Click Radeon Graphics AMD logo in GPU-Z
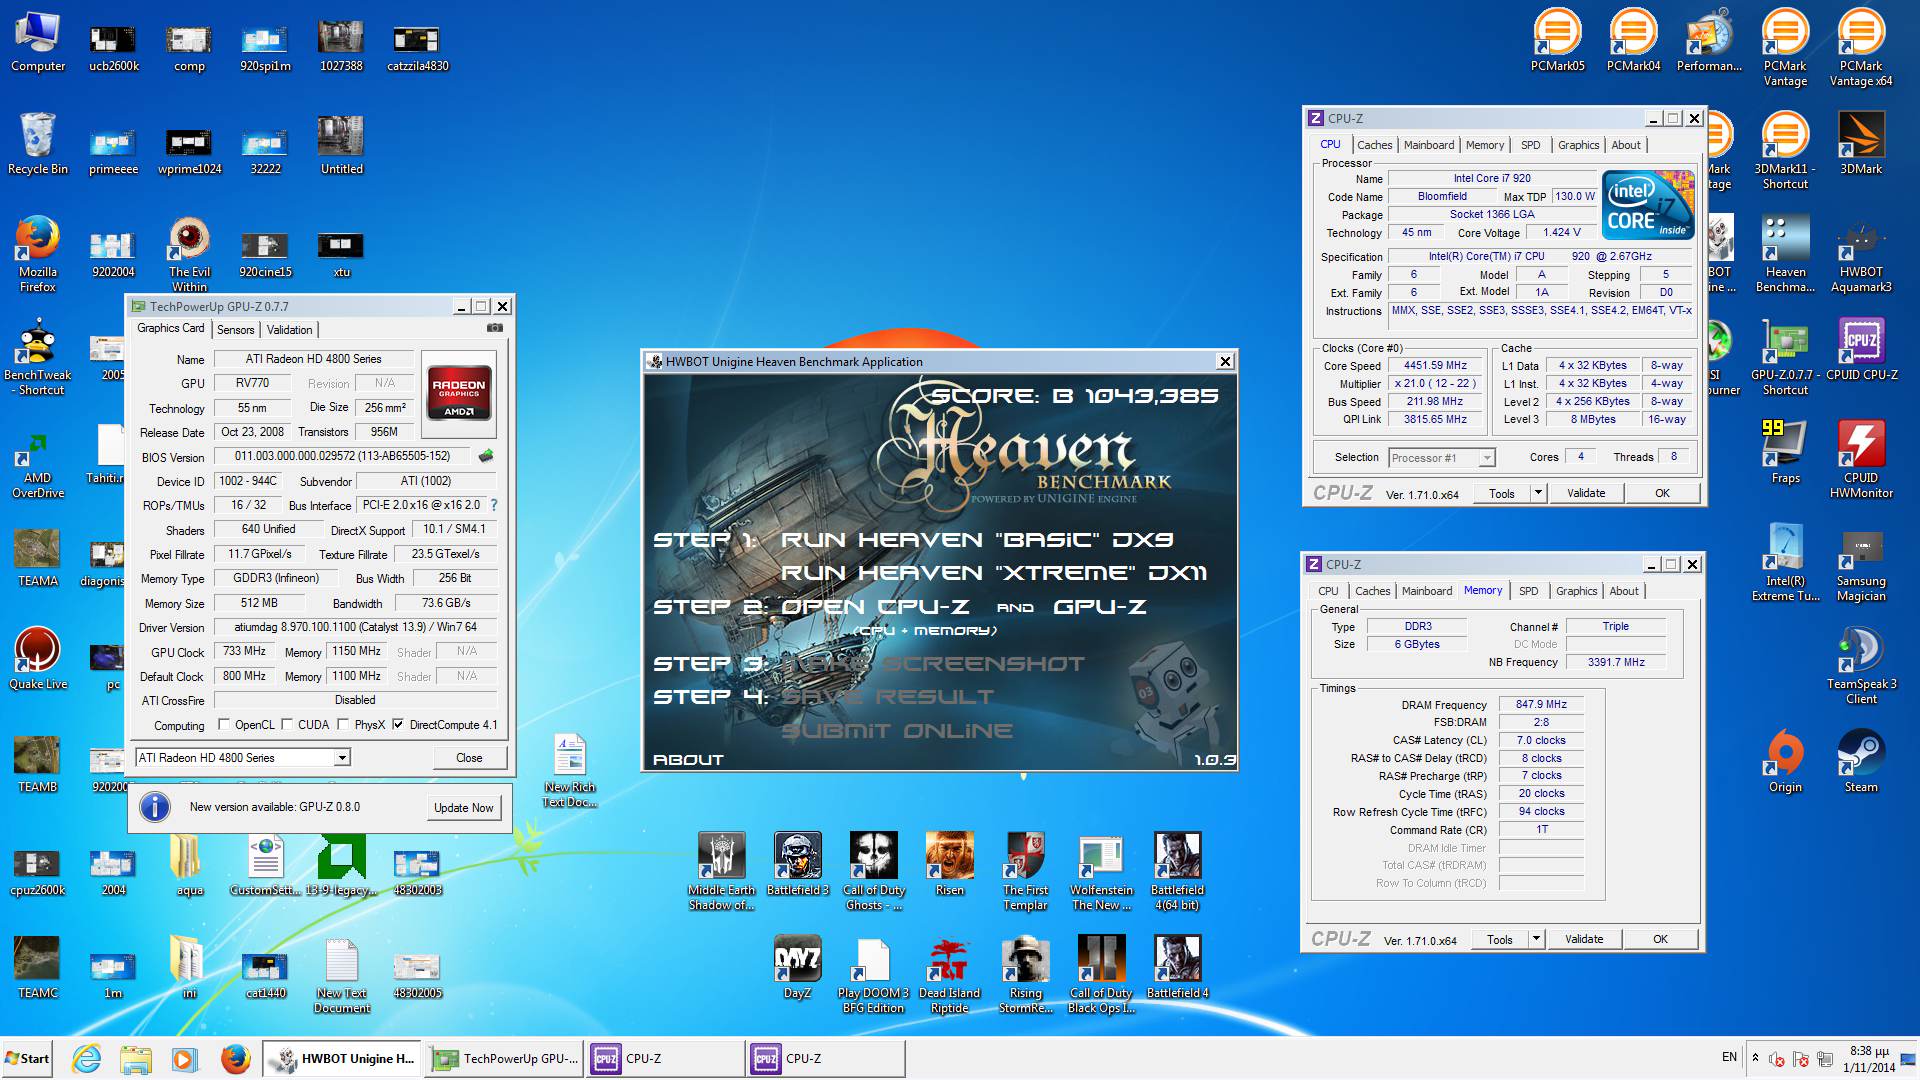Viewport: 1920px width, 1080px height. point(460,394)
